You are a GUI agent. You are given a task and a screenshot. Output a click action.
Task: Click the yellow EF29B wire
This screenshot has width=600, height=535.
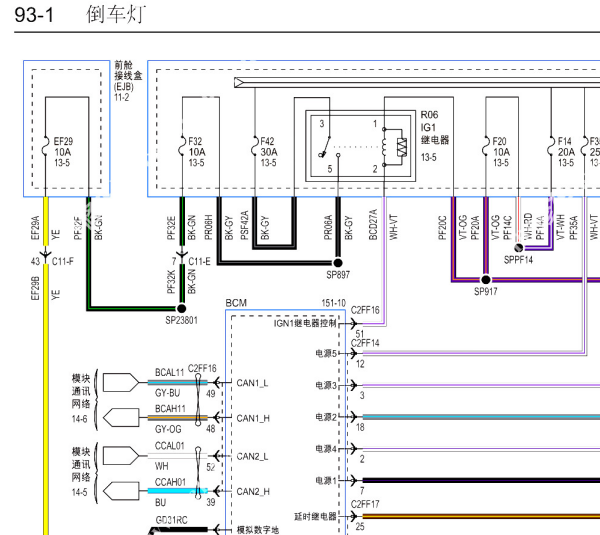(x=46, y=398)
